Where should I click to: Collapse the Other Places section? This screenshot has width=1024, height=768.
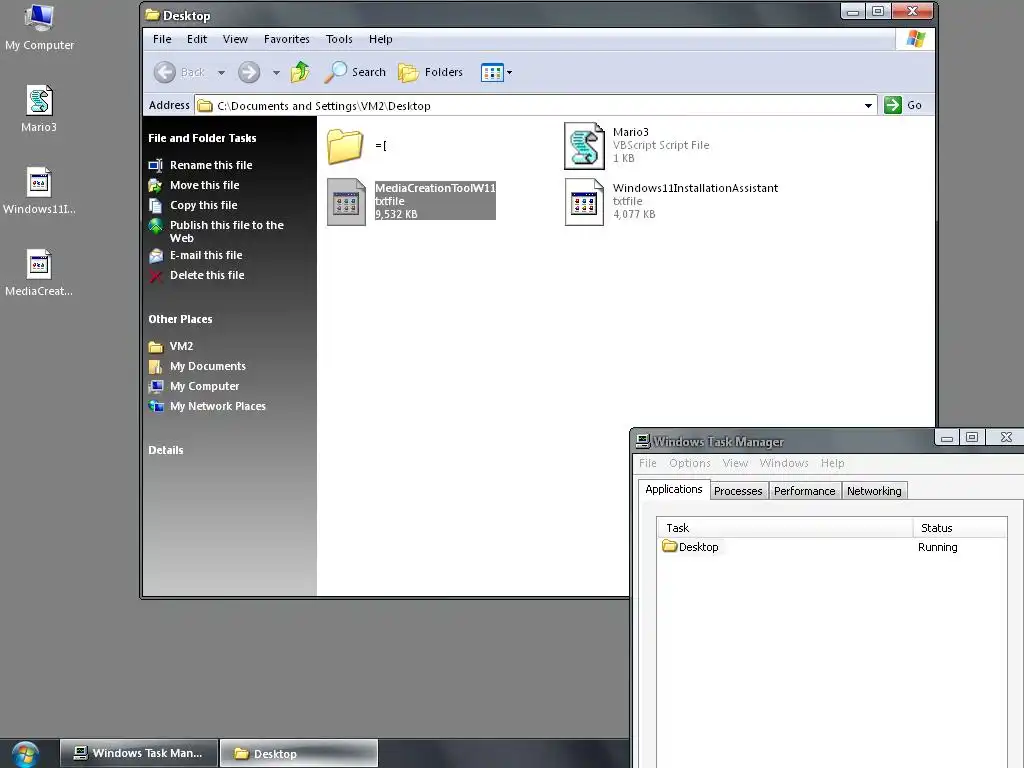point(180,319)
